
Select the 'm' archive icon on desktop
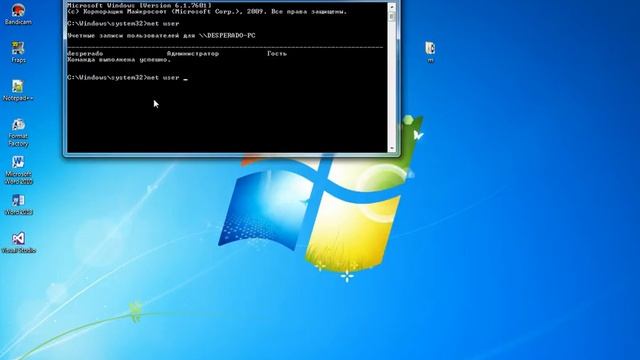click(430, 52)
